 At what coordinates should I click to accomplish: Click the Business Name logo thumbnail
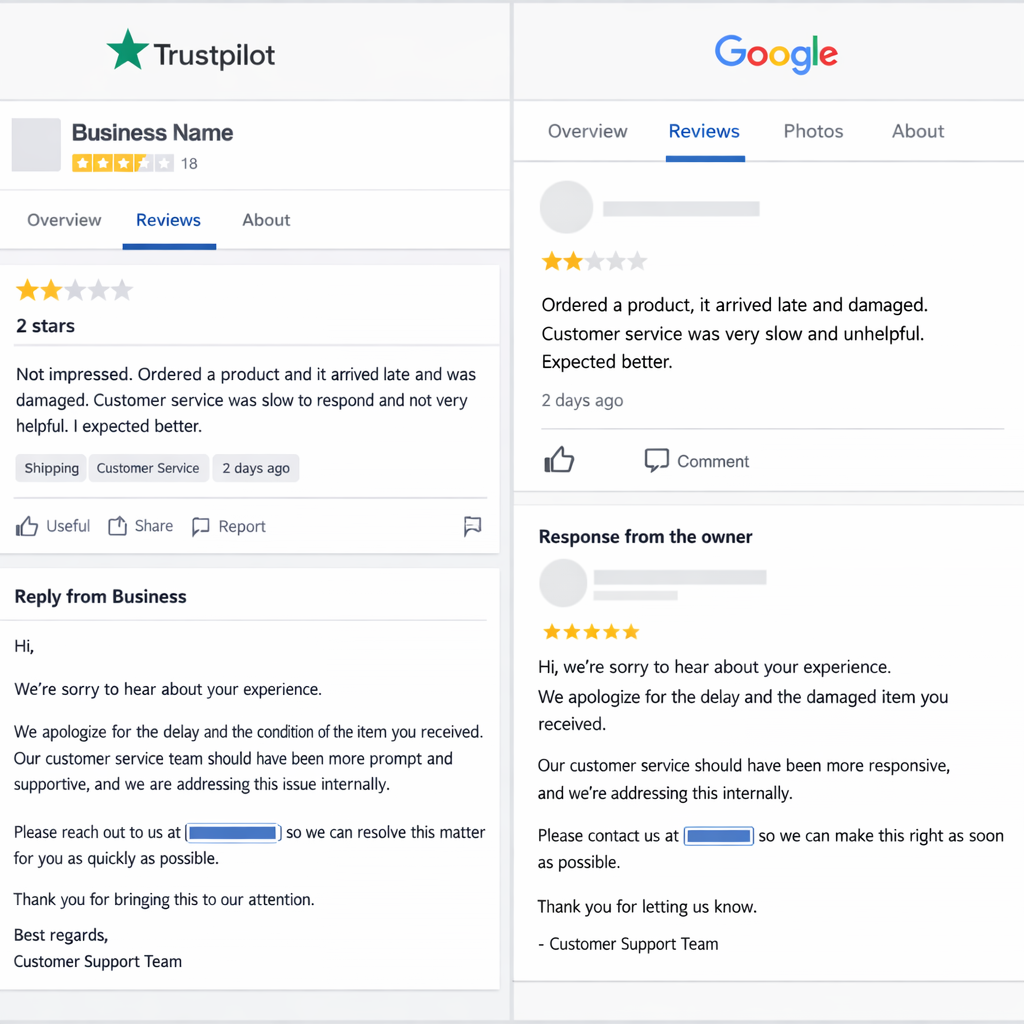tap(36, 145)
